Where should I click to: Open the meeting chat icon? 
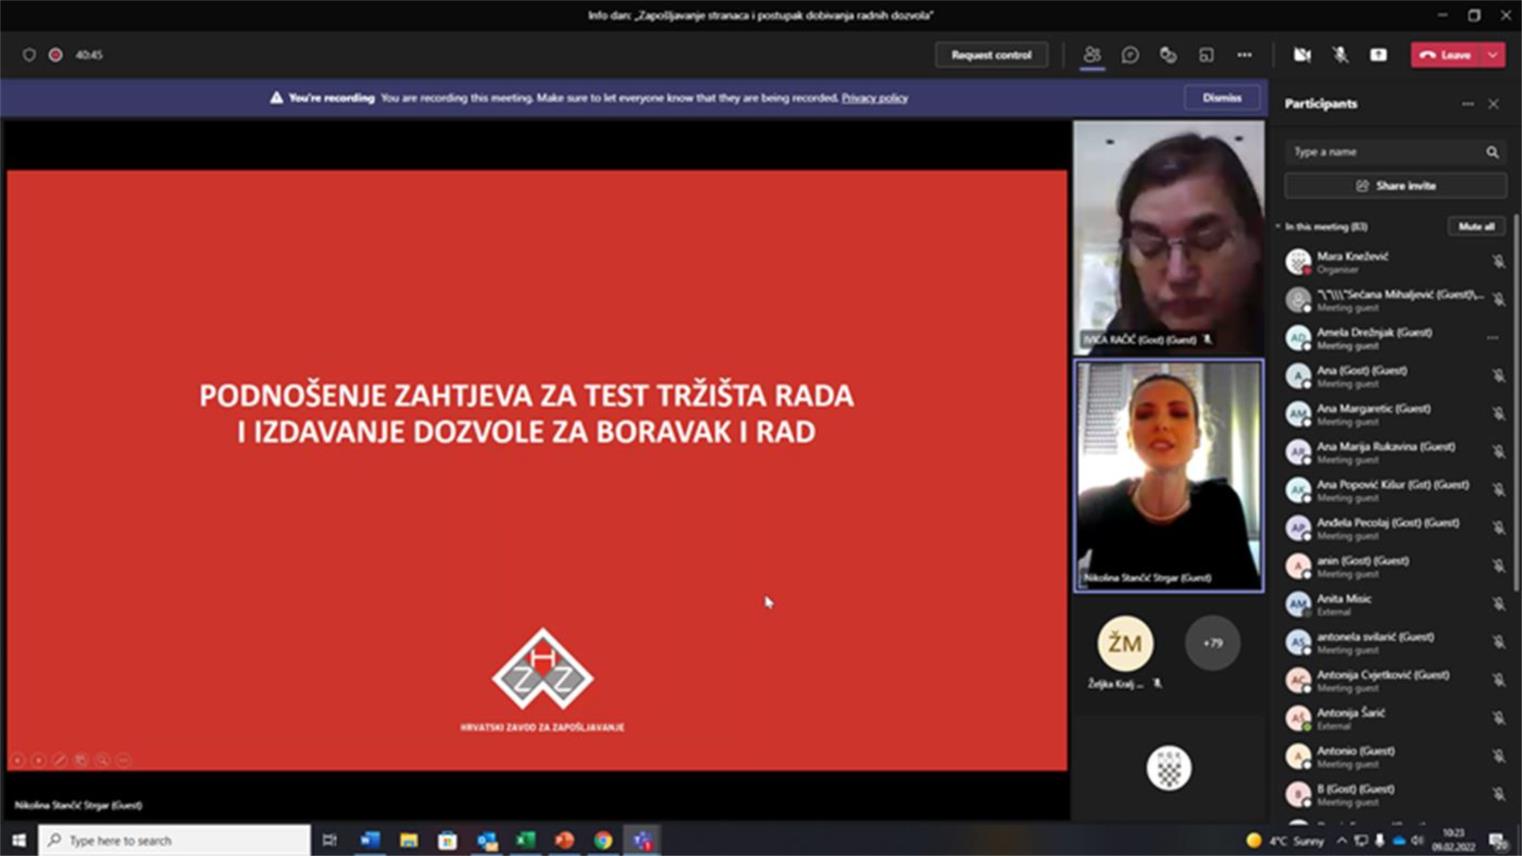tap(1130, 55)
